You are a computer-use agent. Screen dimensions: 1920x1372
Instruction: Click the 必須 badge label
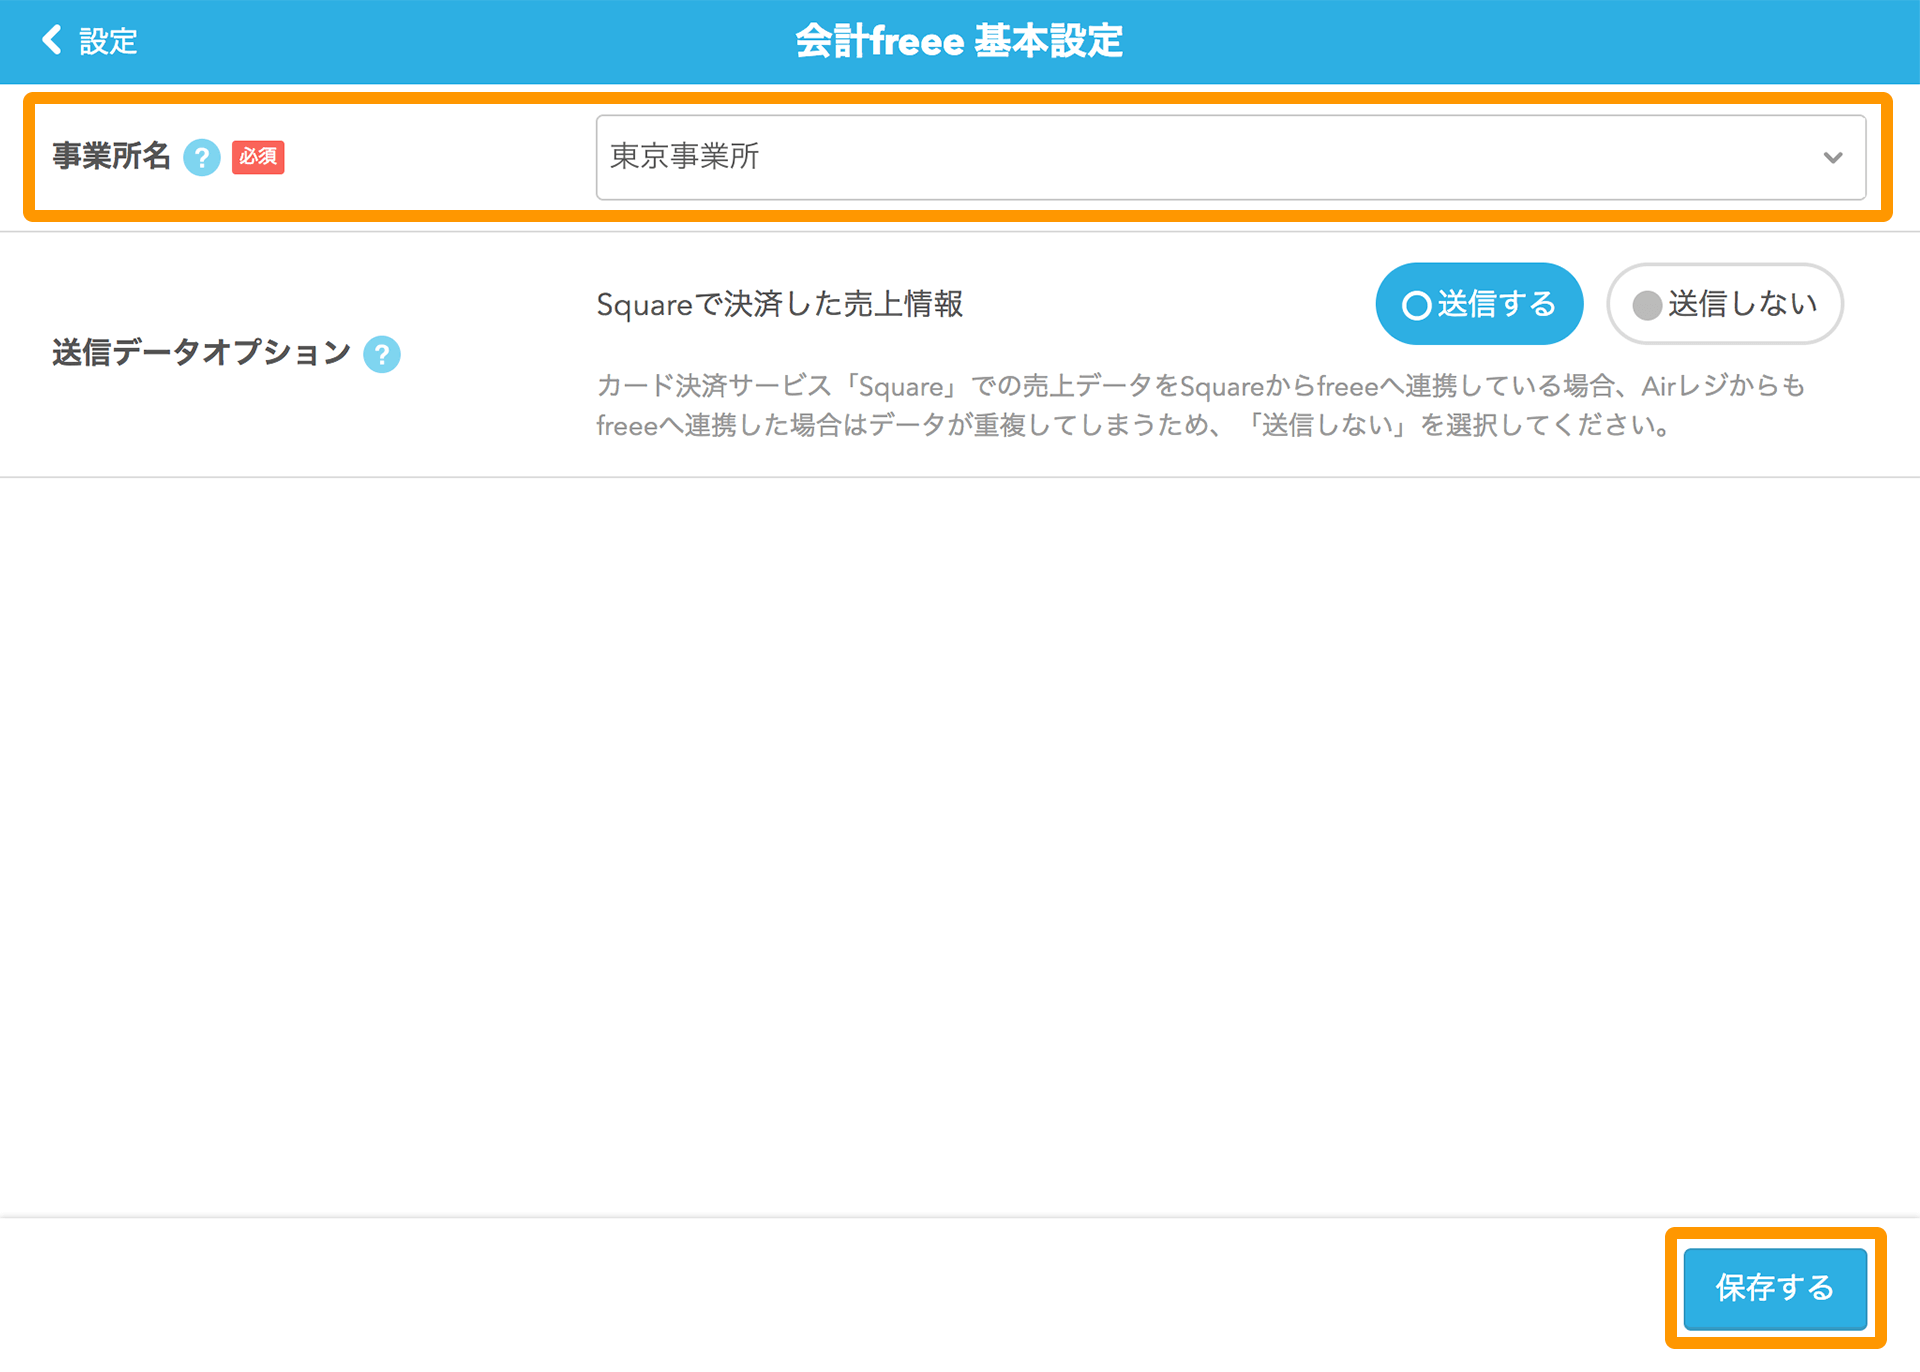[258, 157]
